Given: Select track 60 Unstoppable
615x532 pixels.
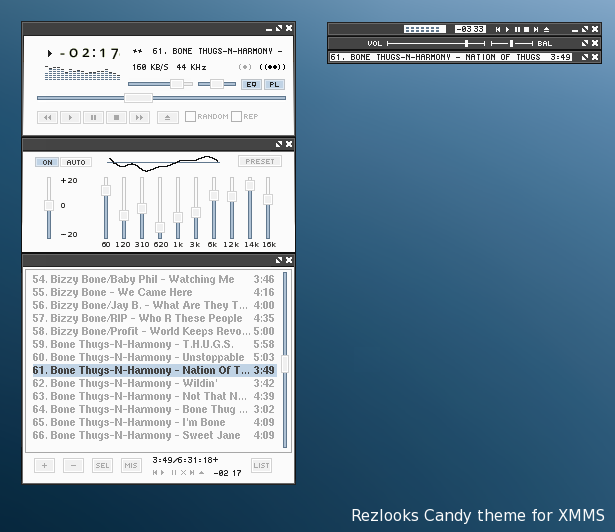Looking at the screenshot, I should pyautogui.click(x=154, y=357).
